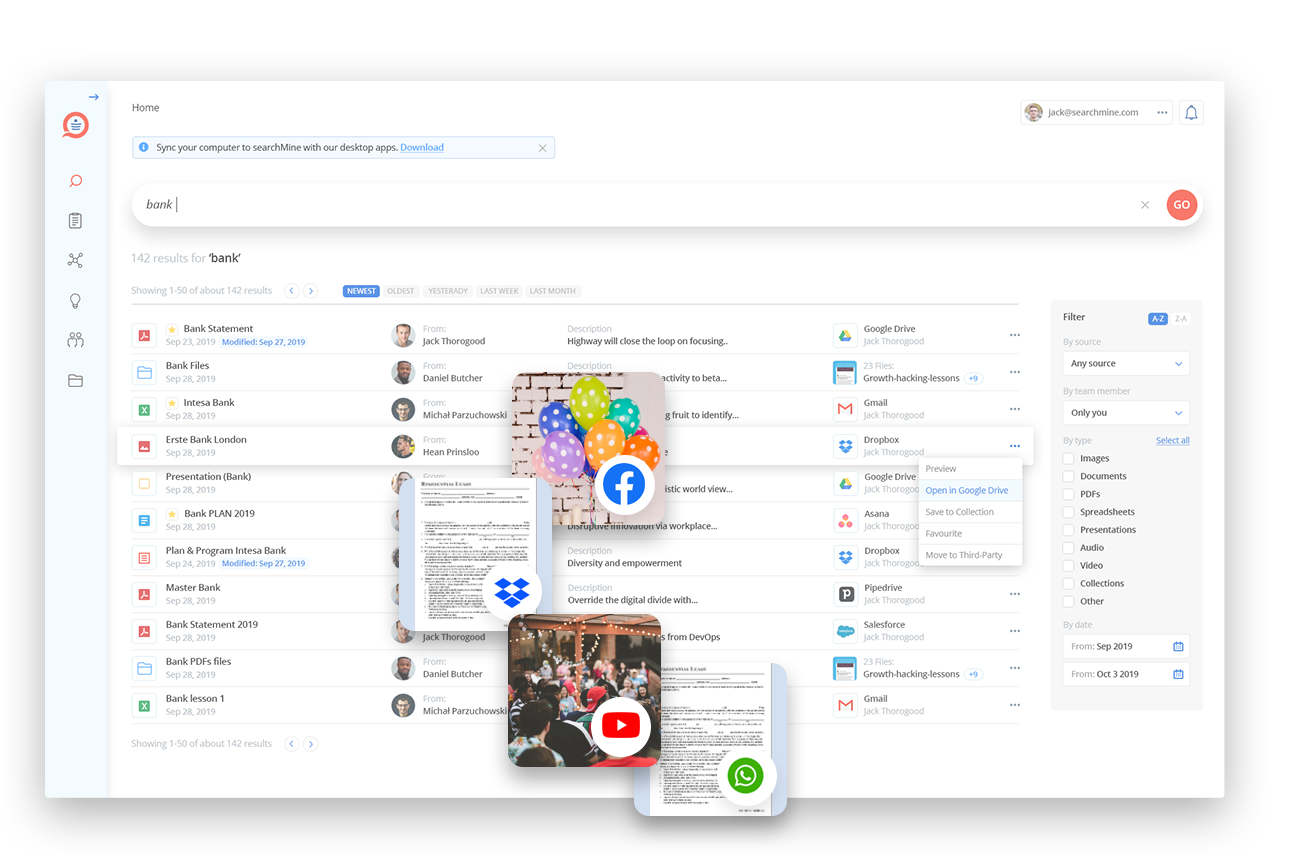Expand sidebar with the arrow icon
This screenshot has height=857, width=1290.
[93, 97]
